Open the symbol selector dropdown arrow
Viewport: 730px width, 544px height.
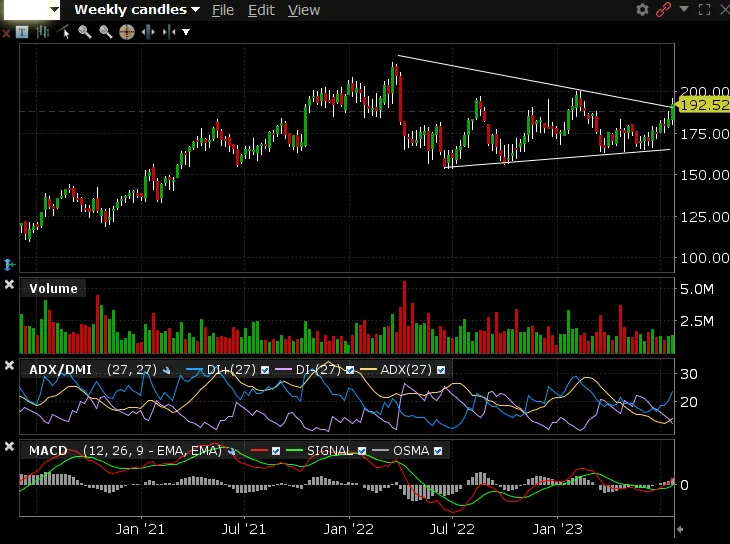click(x=55, y=10)
